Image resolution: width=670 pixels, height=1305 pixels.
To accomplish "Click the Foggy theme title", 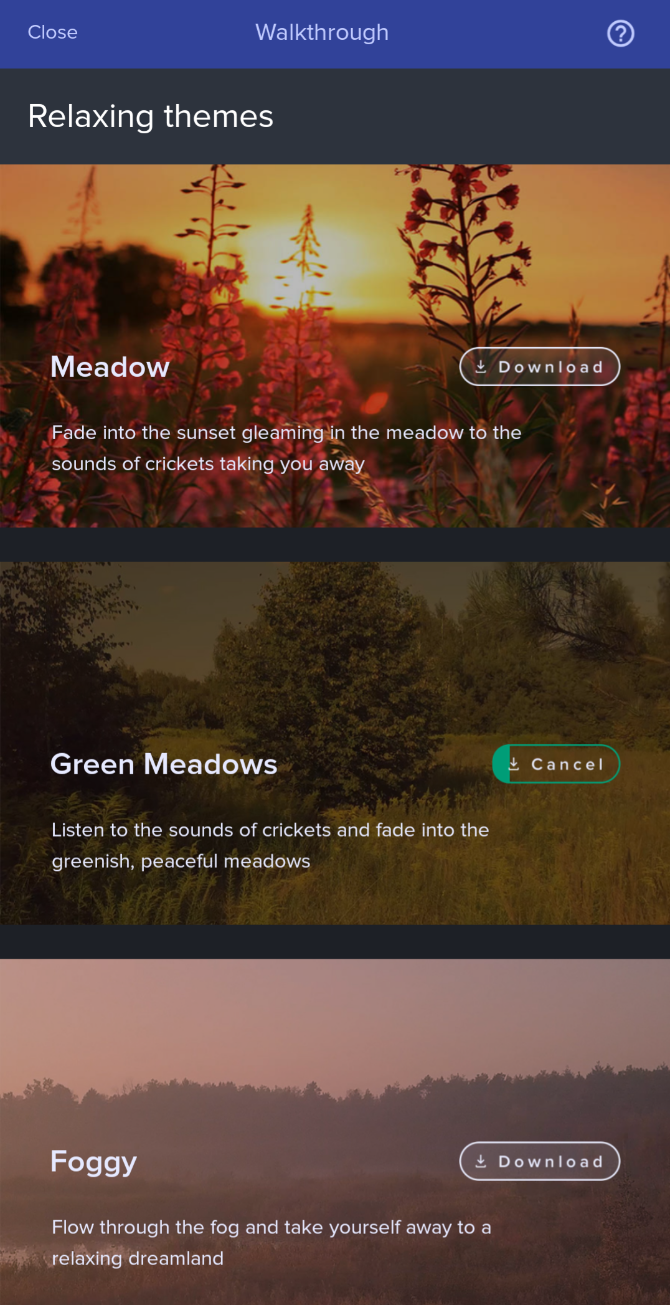I will (93, 1162).
